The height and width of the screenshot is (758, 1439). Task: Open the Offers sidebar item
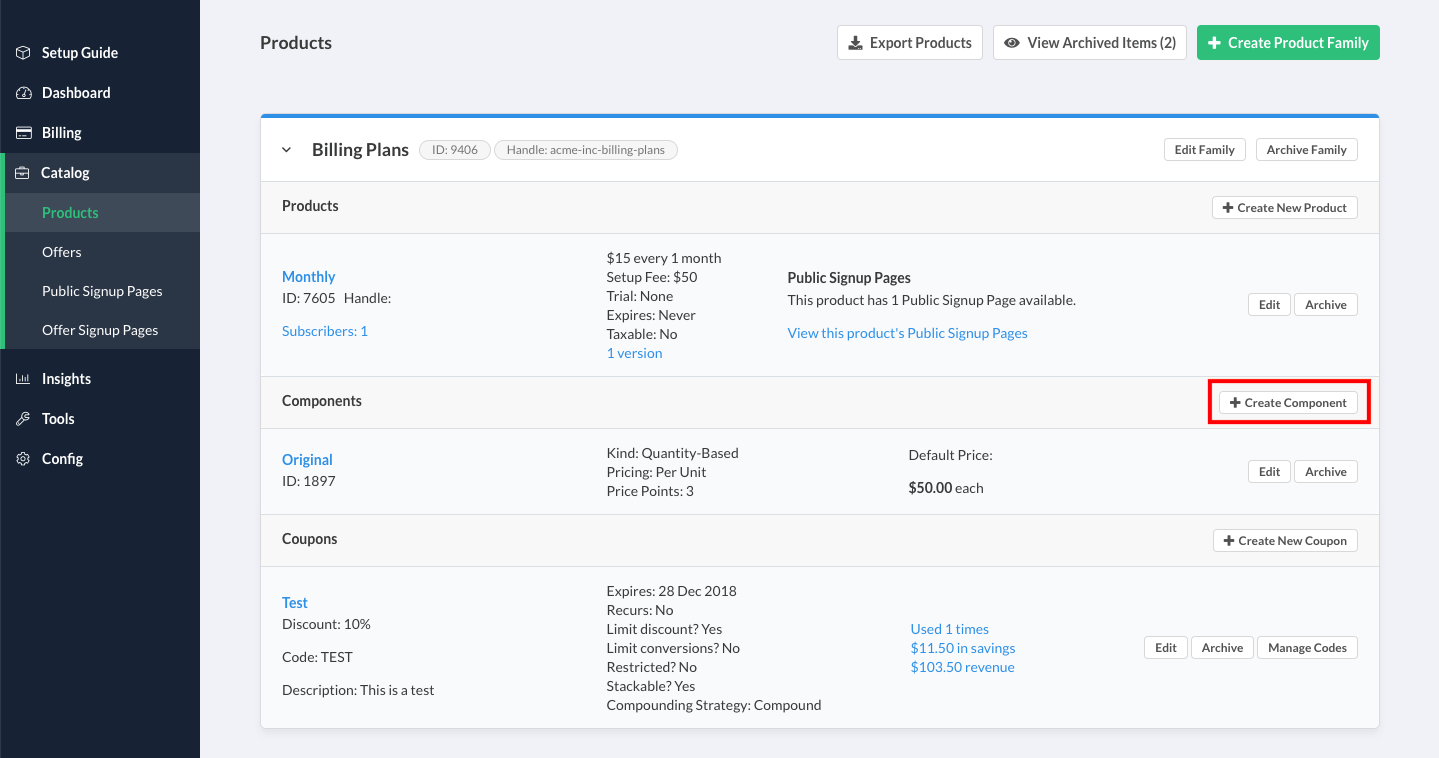pos(62,252)
